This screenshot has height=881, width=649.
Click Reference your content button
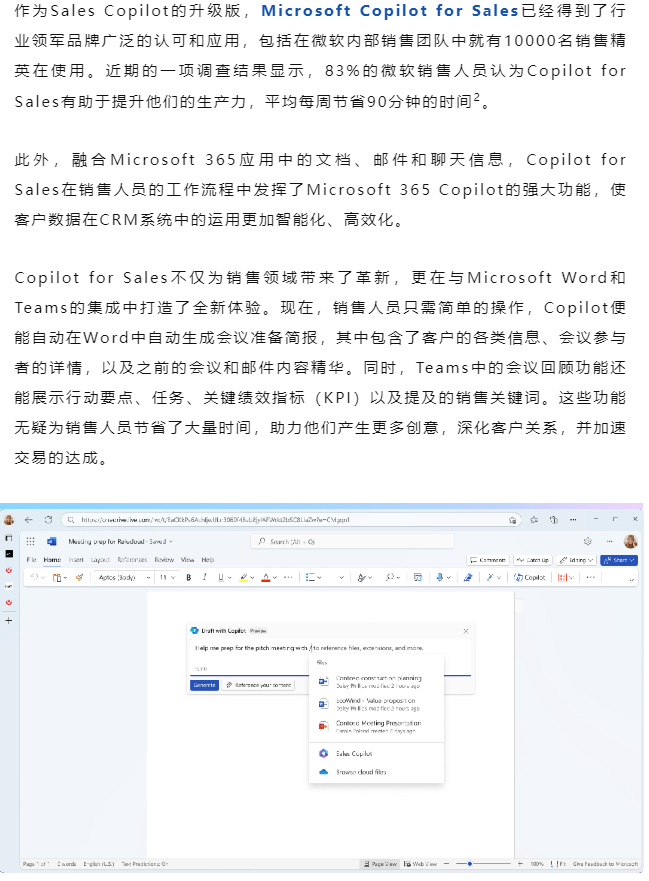click(x=258, y=685)
